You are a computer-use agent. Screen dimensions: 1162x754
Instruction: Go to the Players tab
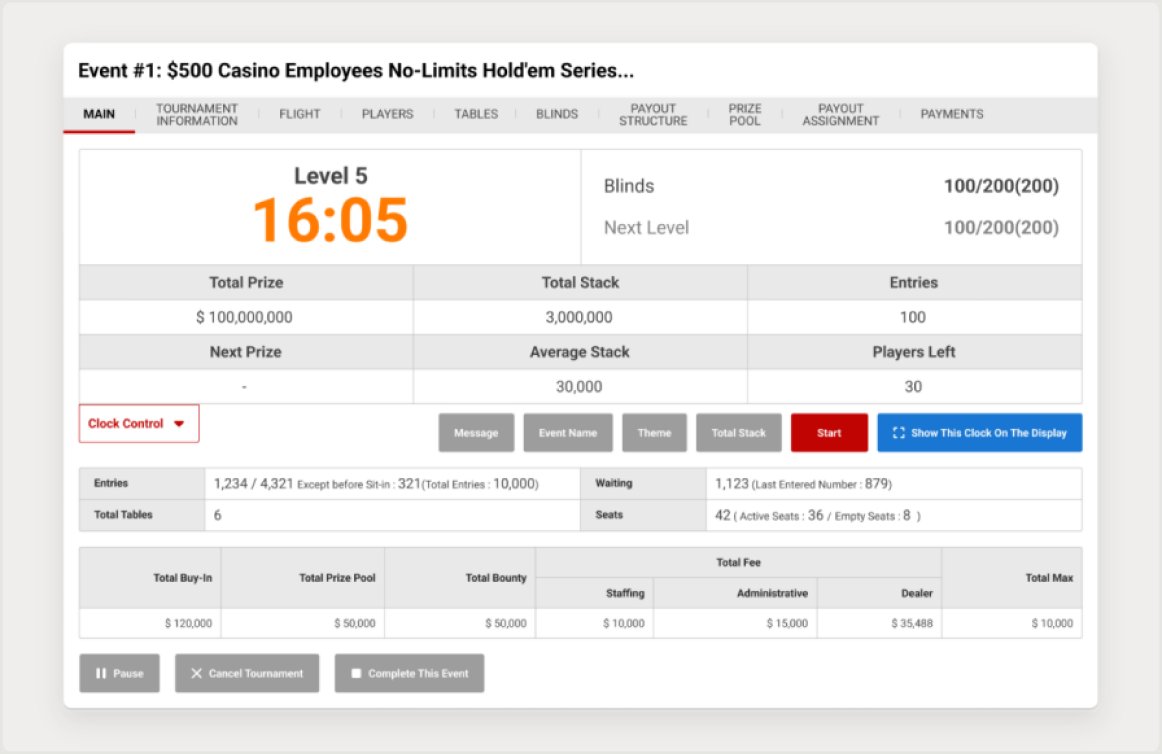(x=388, y=114)
